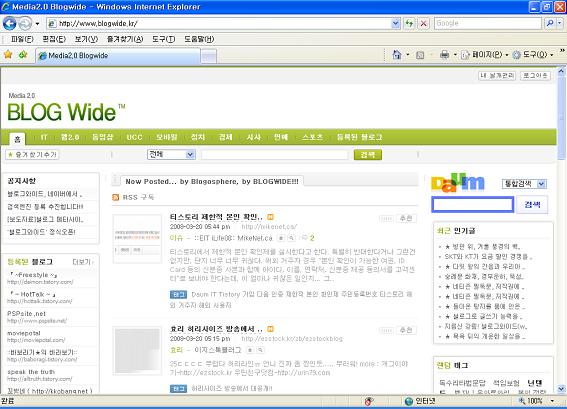
Task: Click the 인터넷 security zone globe icon
Action: click(x=409, y=401)
